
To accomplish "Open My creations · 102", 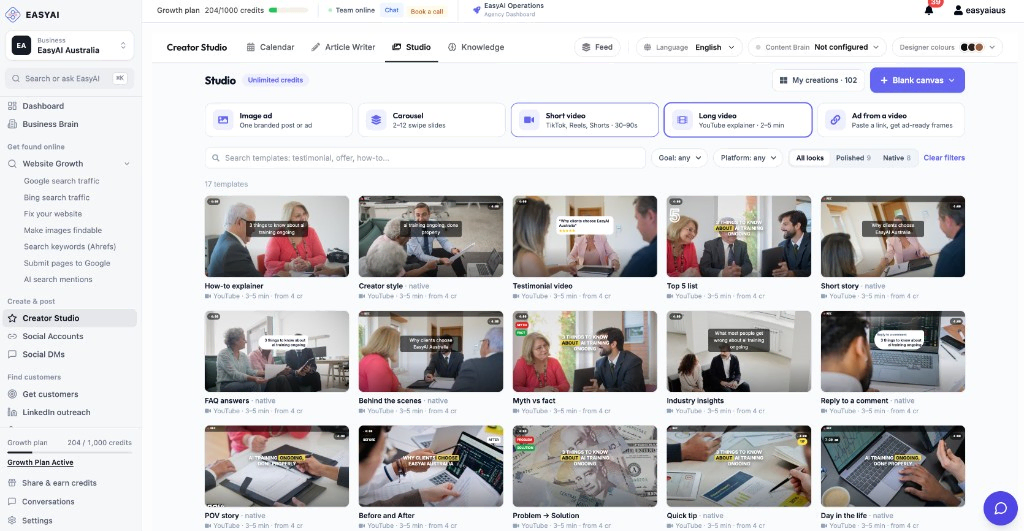I will tap(818, 80).
